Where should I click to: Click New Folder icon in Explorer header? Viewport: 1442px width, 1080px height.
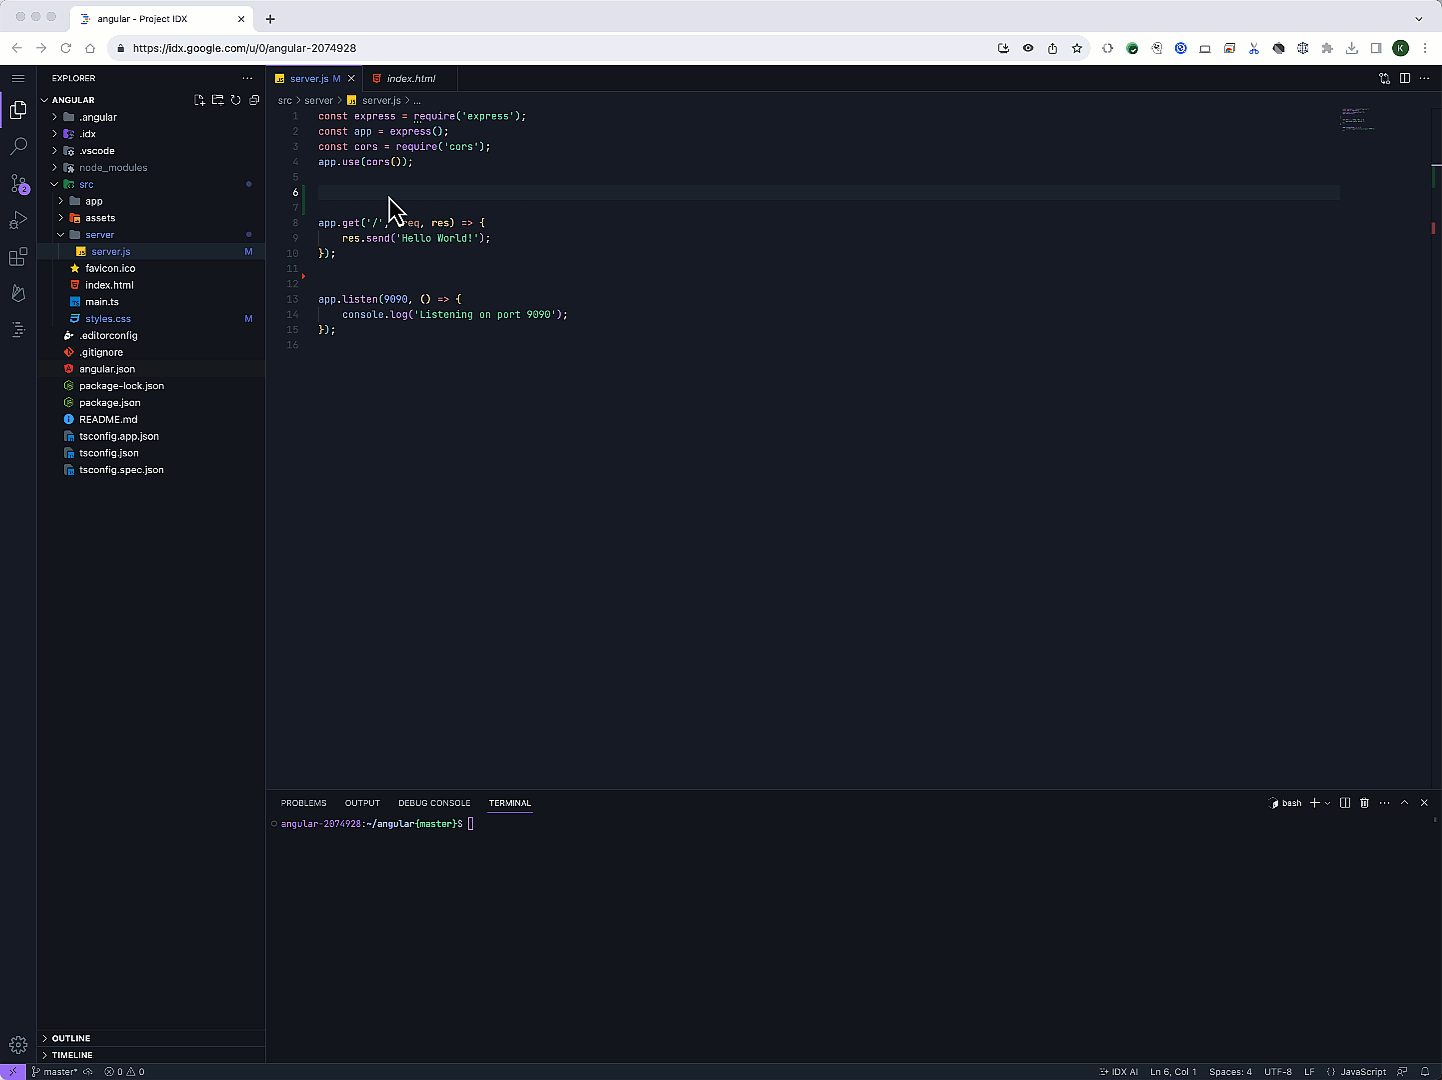click(217, 100)
